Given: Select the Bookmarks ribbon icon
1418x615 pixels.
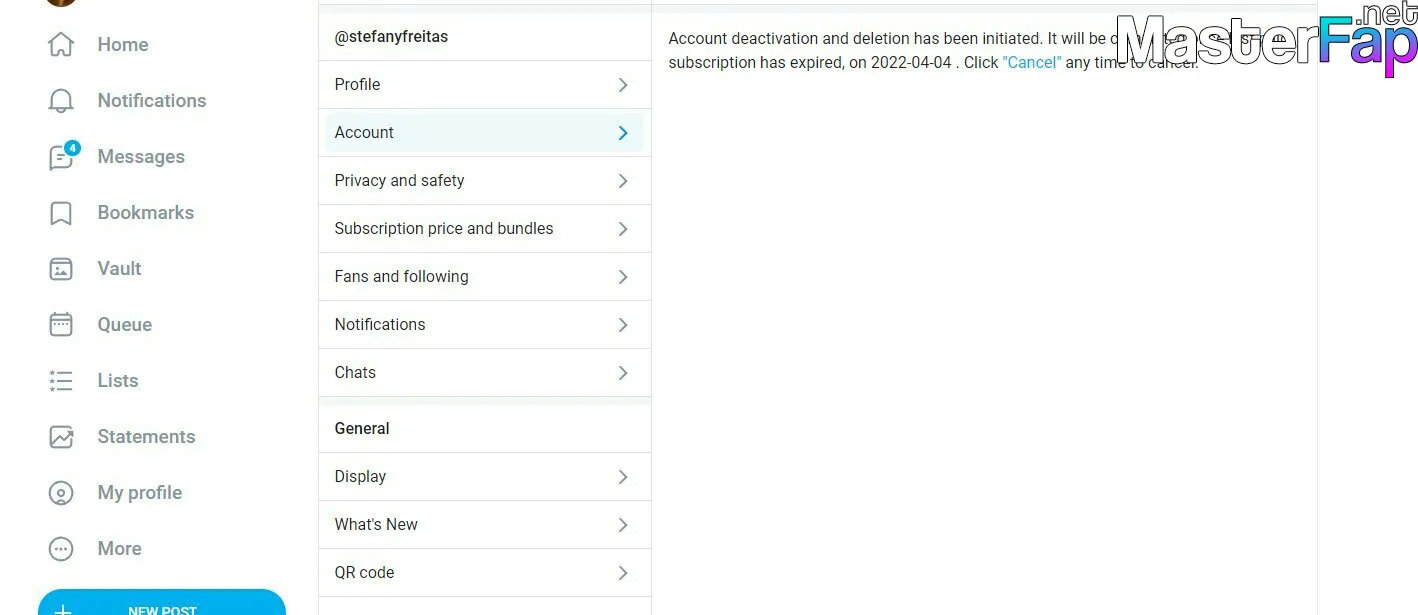Looking at the screenshot, I should coord(61,213).
